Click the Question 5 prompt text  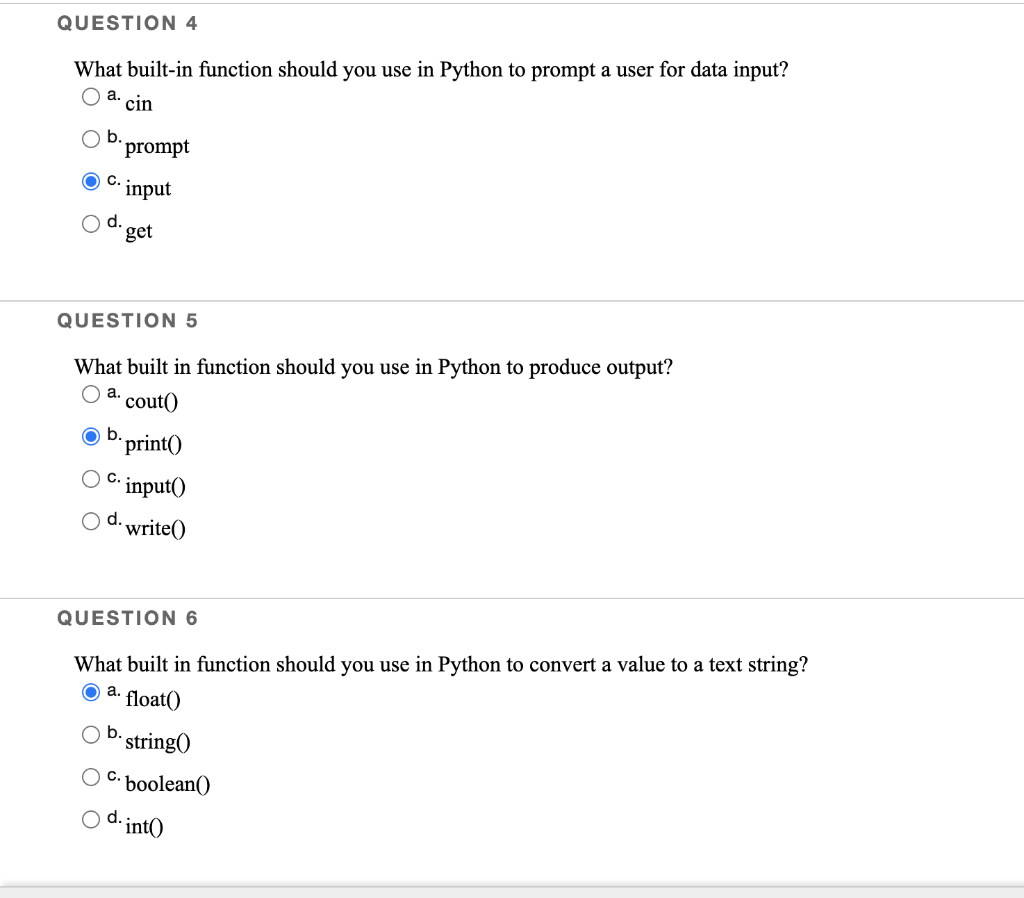pyautogui.click(x=373, y=366)
